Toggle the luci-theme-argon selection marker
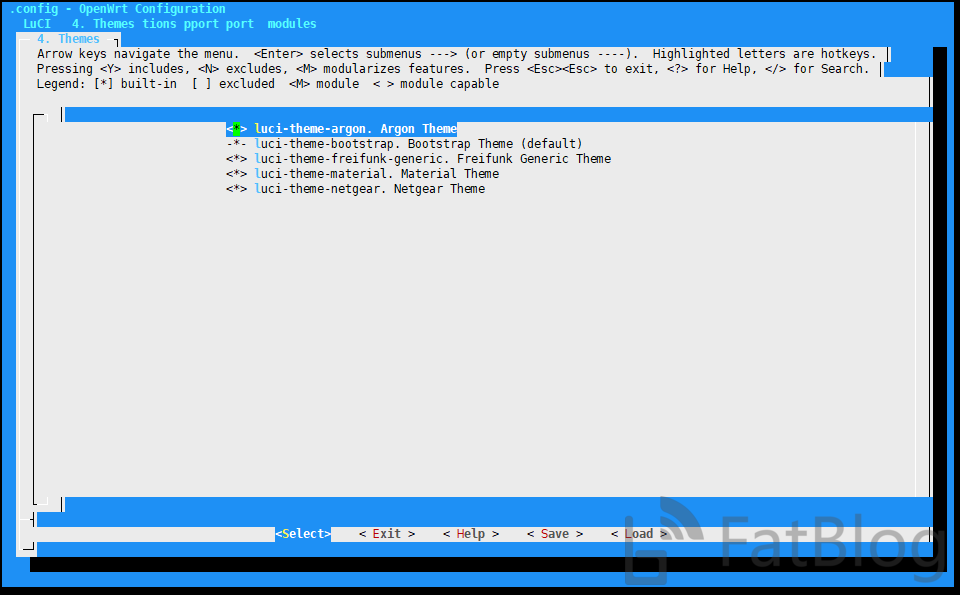The image size is (960, 595). tap(236, 129)
